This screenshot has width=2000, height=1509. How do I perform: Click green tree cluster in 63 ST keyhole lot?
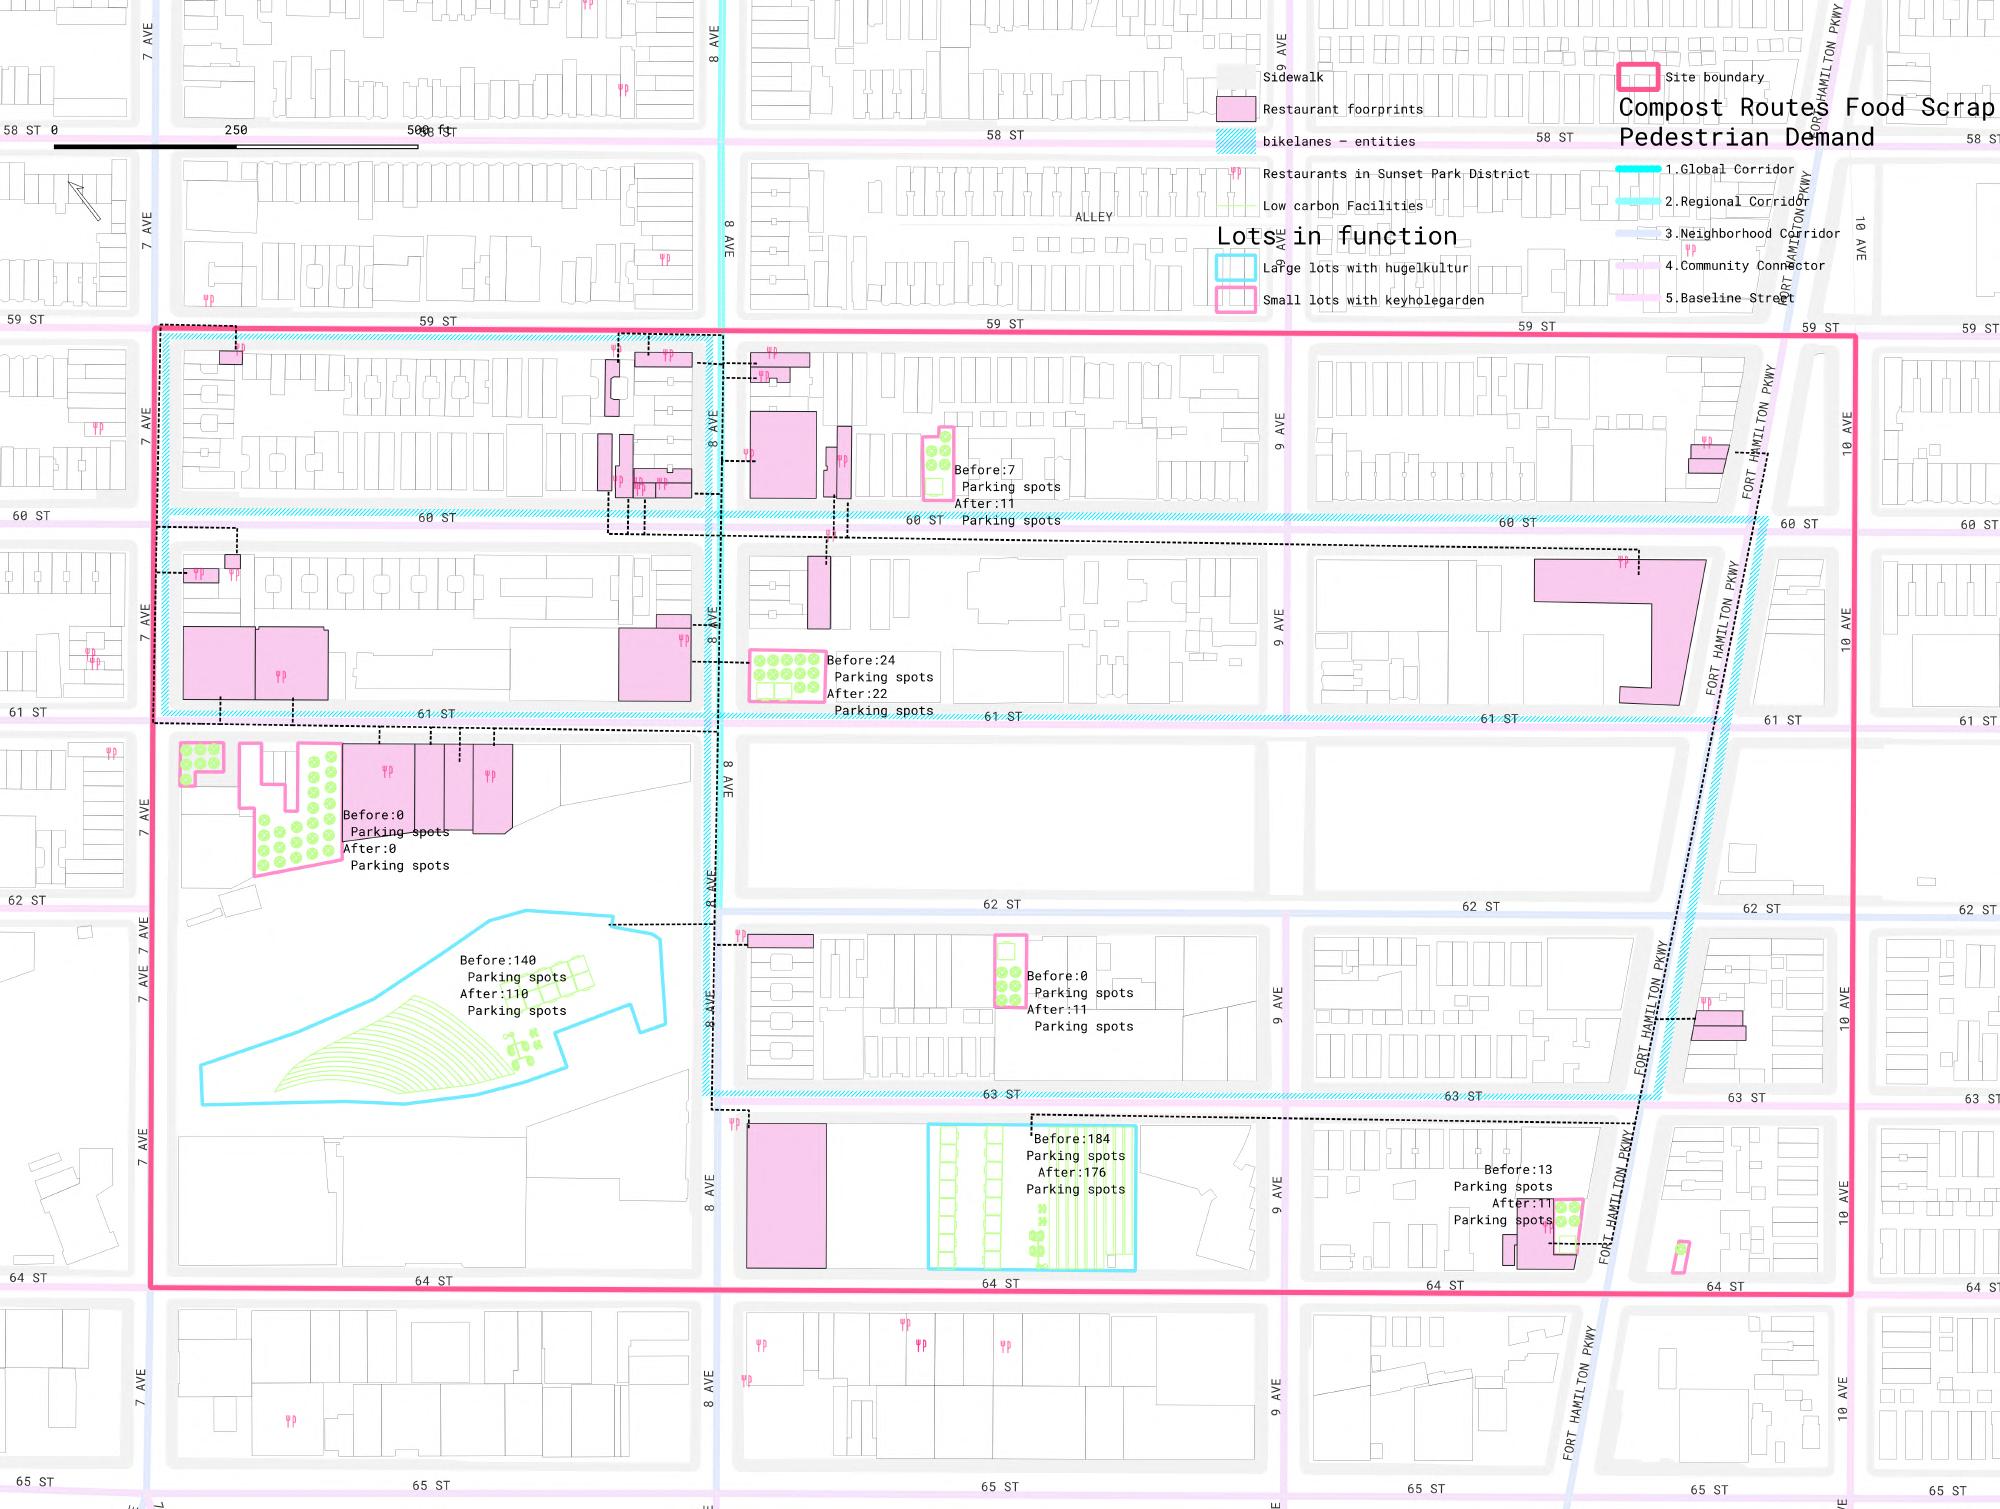[x=1009, y=985]
